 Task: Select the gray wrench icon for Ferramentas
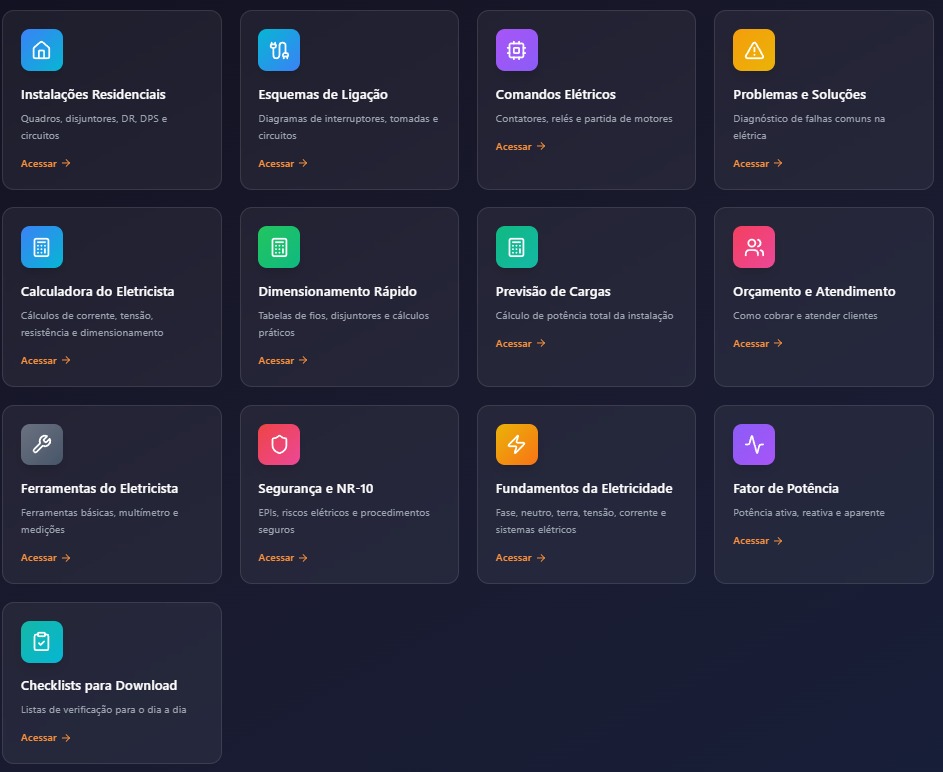[x=42, y=445]
